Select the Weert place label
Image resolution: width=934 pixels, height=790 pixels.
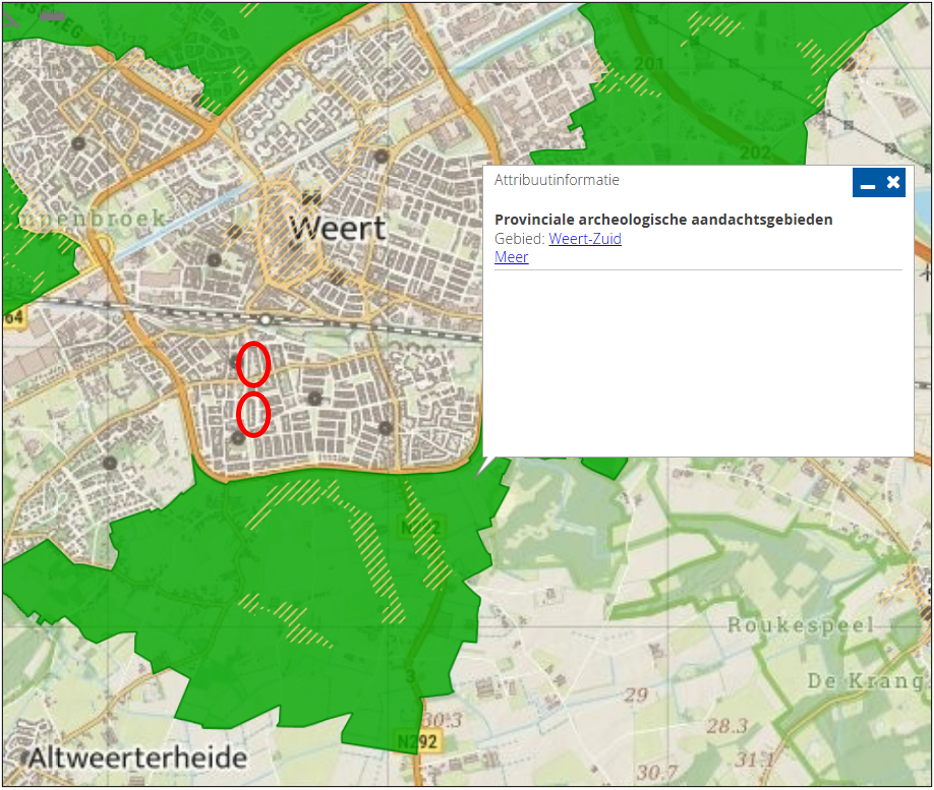pyautogui.click(x=337, y=229)
